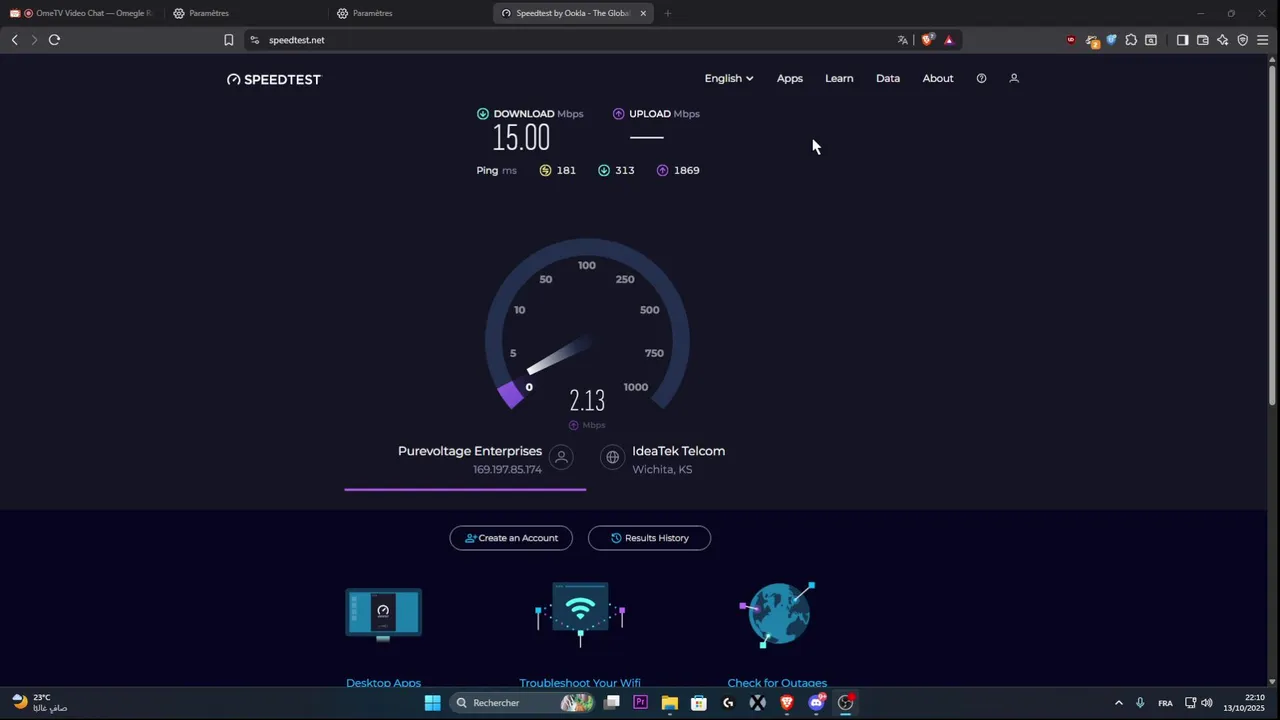Open Brave Shields lion icon

tap(928, 40)
